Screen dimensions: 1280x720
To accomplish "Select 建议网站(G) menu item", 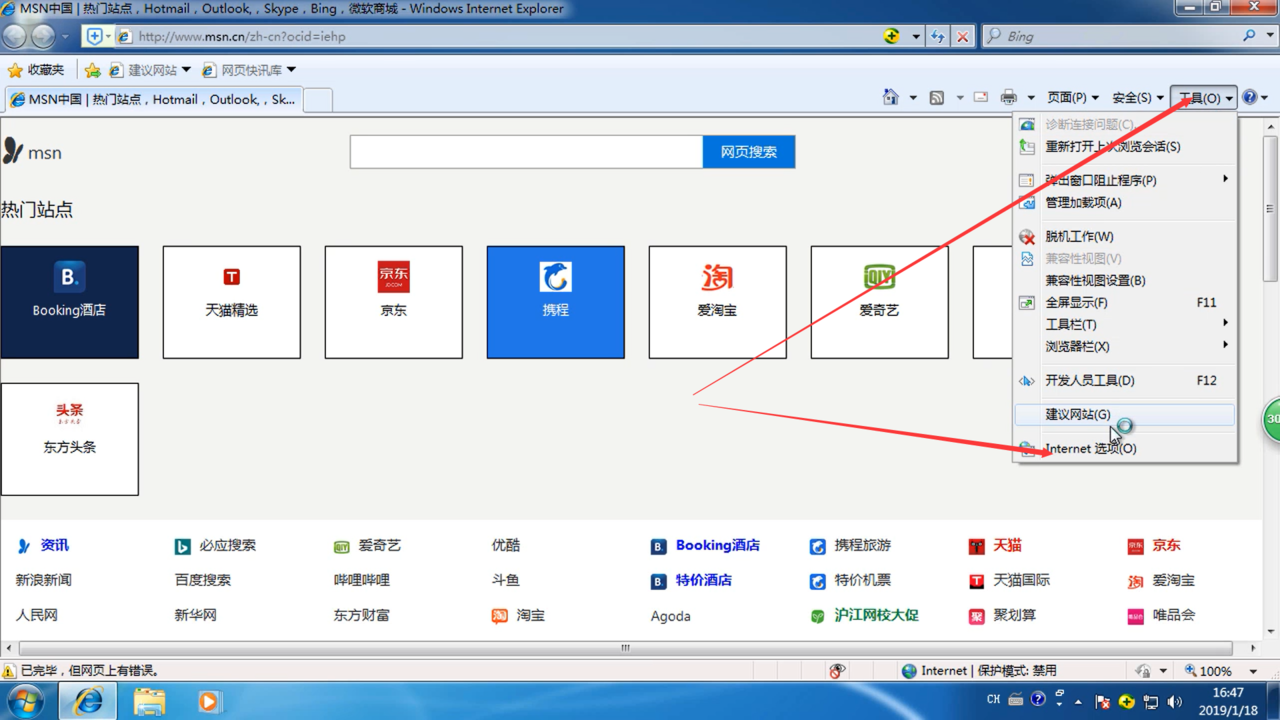I will 1126,414.
